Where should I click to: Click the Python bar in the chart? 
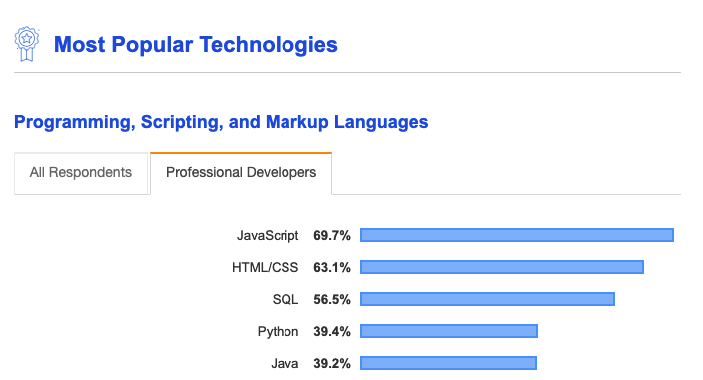(x=449, y=331)
